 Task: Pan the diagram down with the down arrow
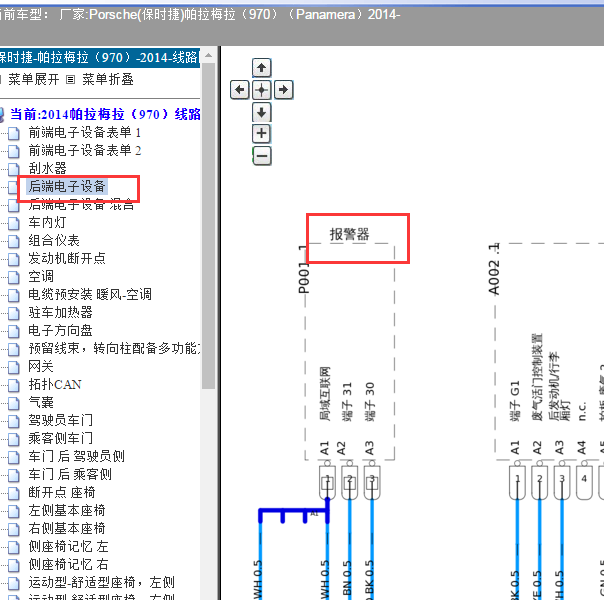click(x=262, y=112)
